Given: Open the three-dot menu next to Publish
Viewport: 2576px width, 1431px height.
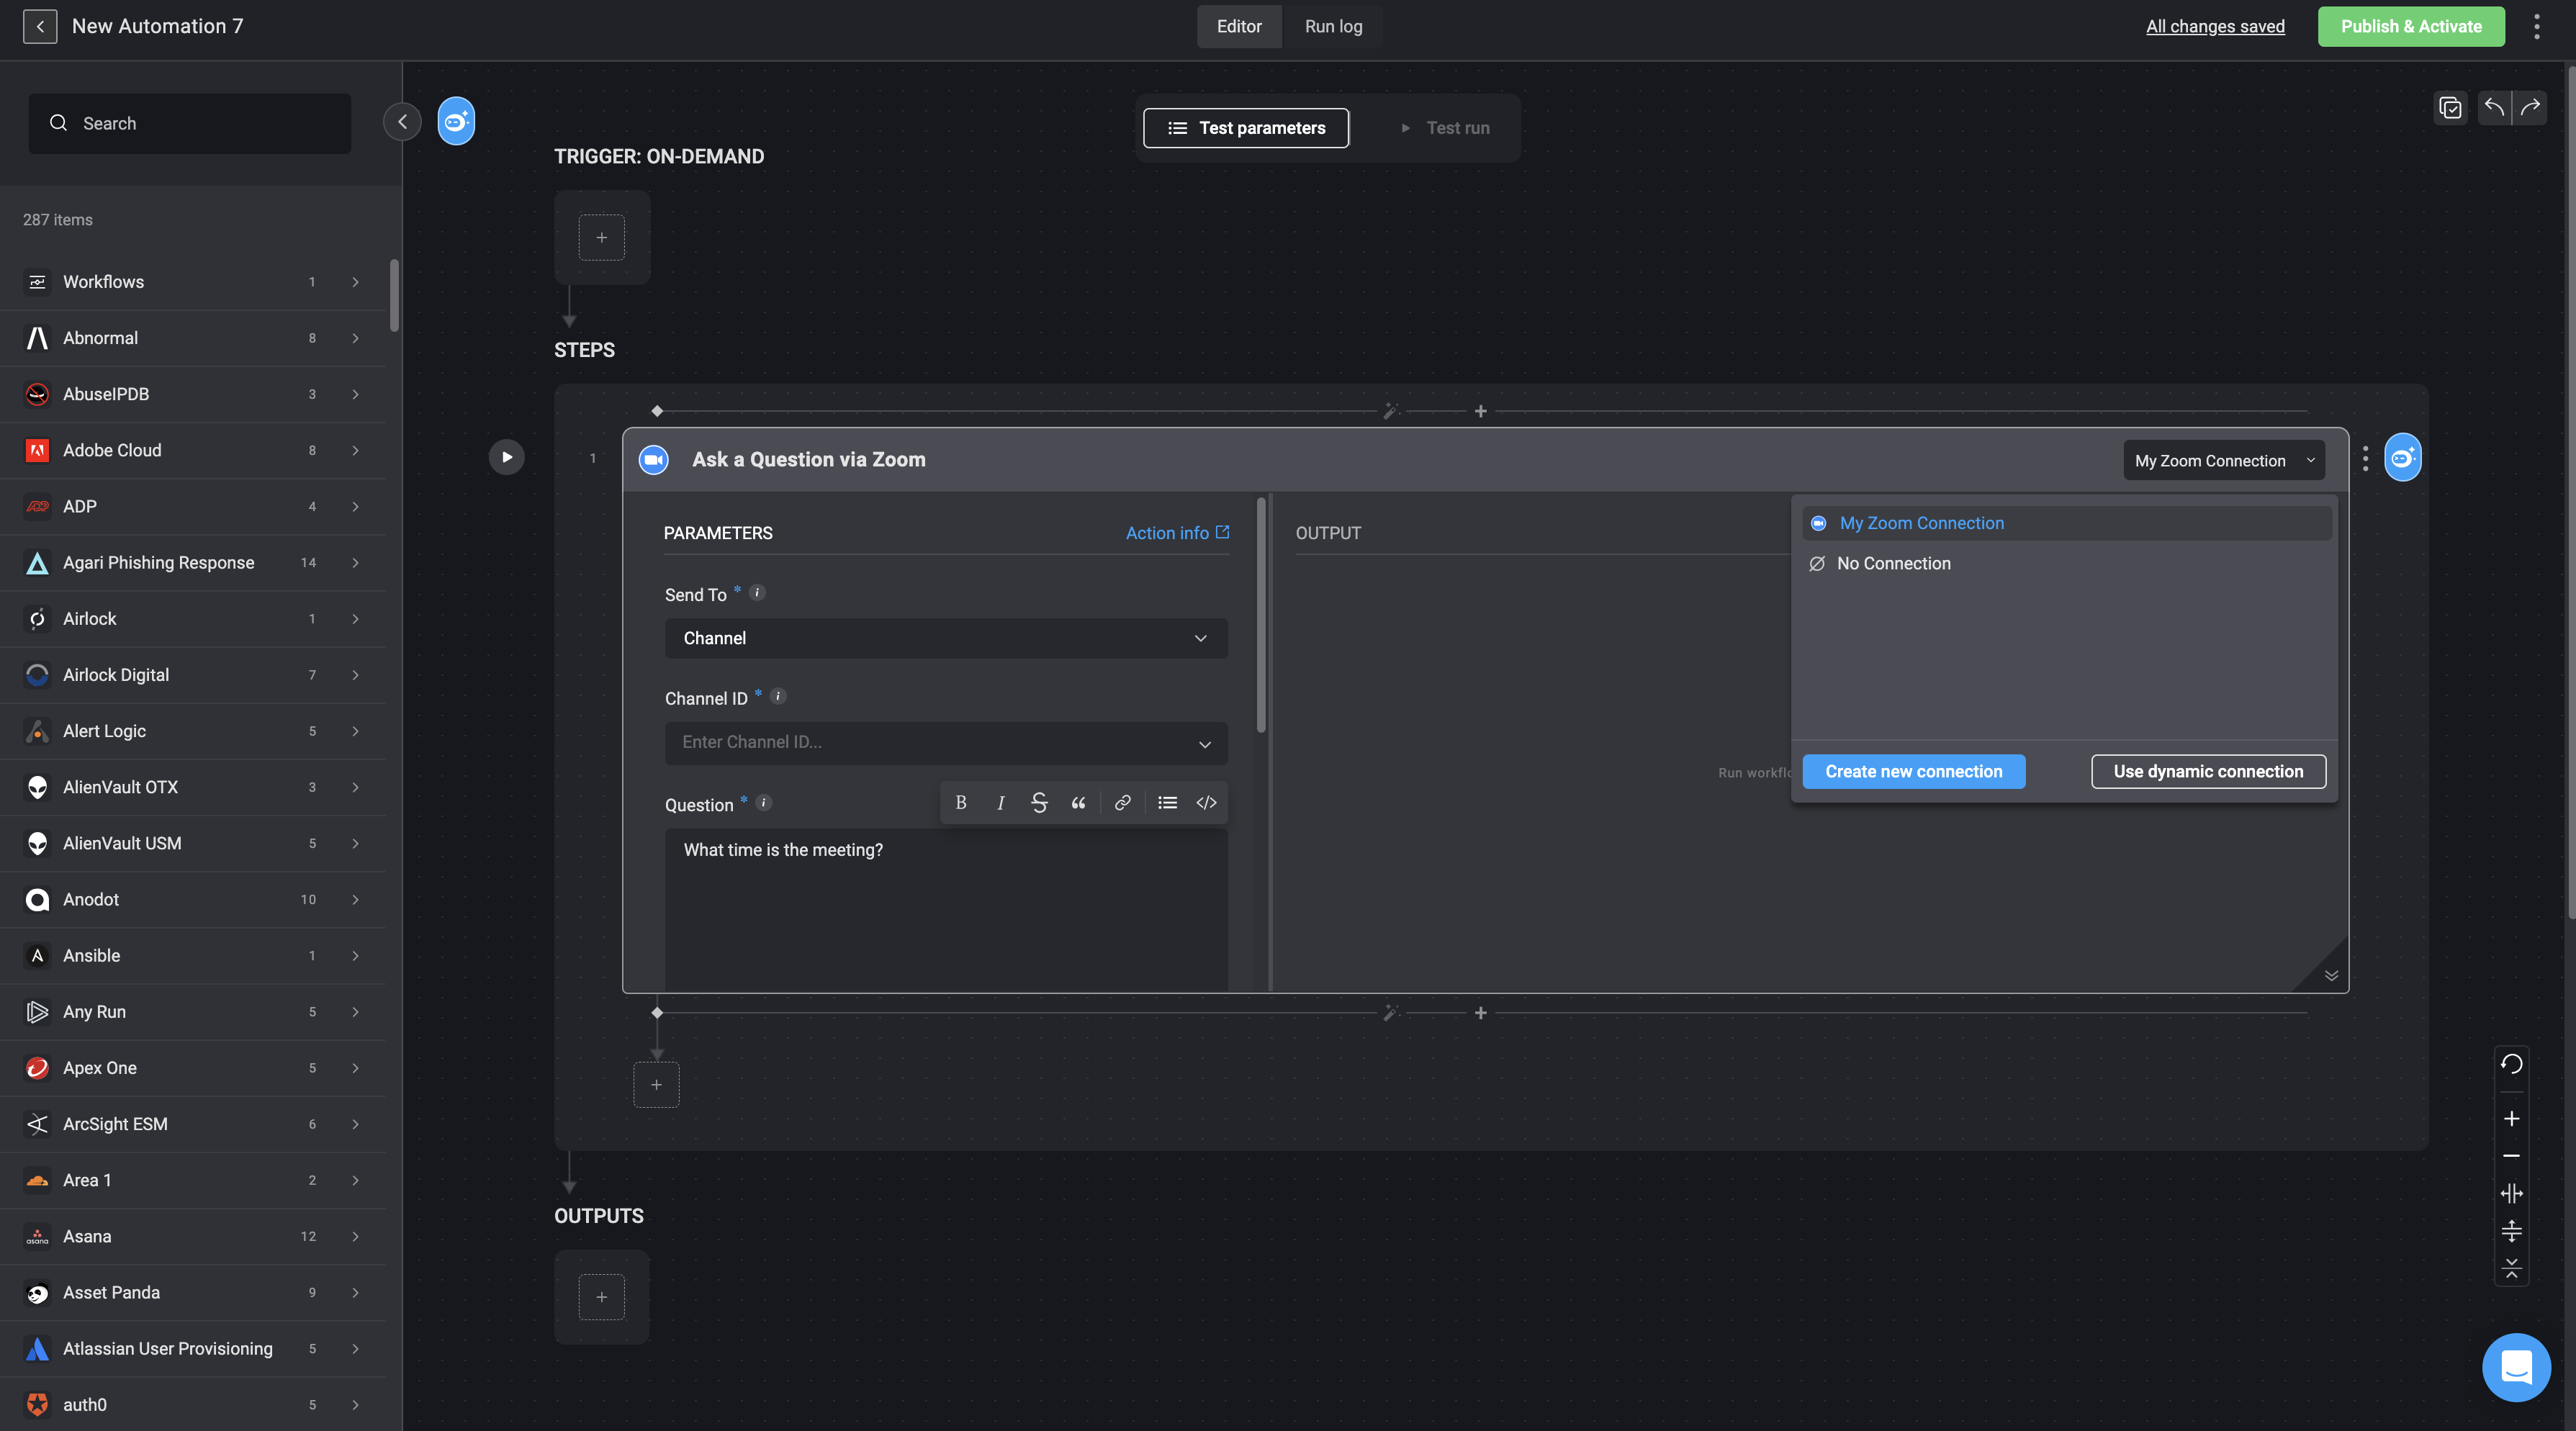Looking at the screenshot, I should 2537,27.
